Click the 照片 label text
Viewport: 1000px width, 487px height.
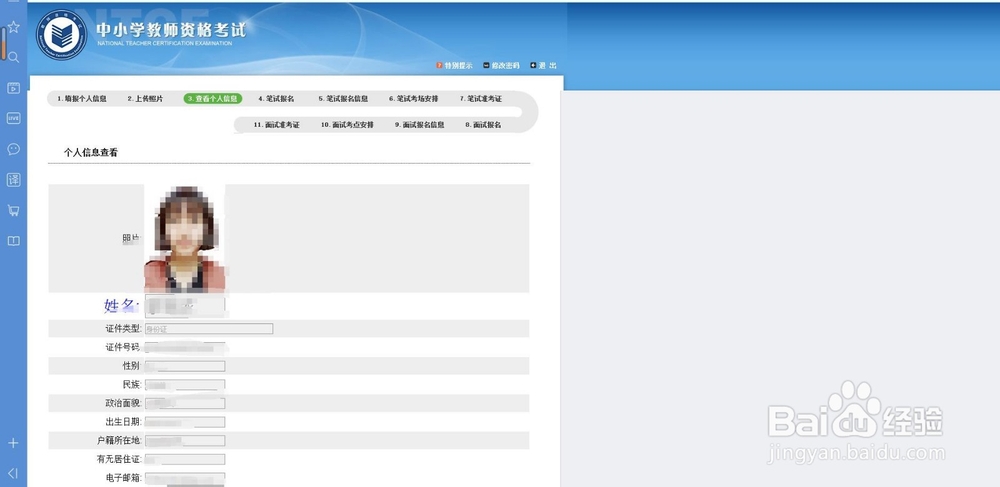[131, 239]
